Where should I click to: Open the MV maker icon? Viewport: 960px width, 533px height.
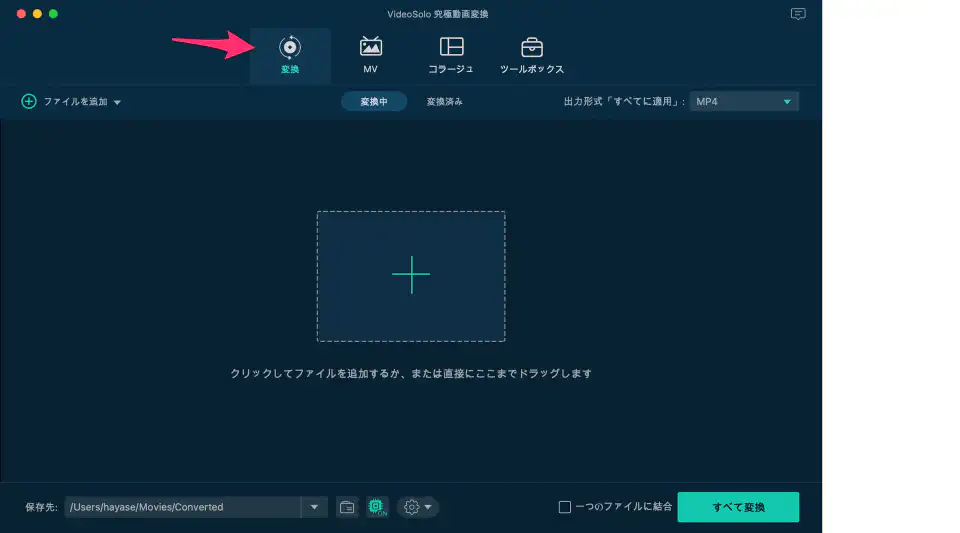coord(370,48)
